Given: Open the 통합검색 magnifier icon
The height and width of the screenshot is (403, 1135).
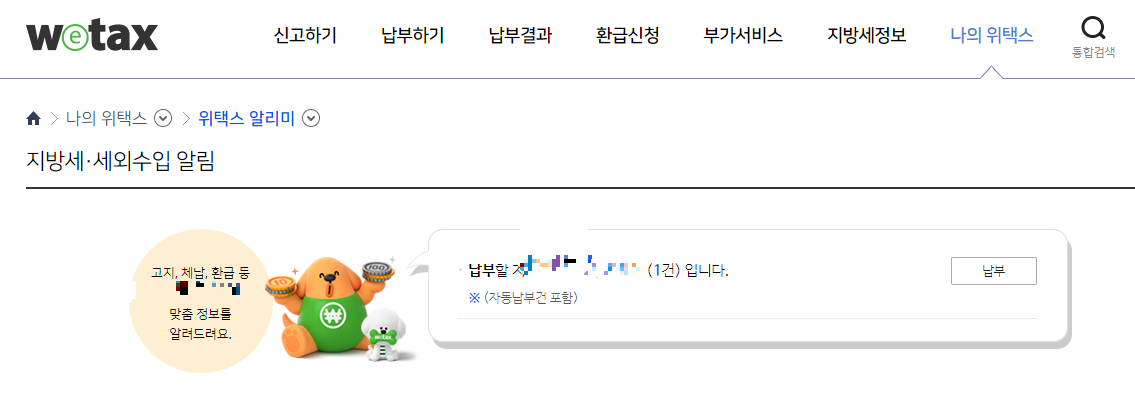Looking at the screenshot, I should tap(1093, 29).
